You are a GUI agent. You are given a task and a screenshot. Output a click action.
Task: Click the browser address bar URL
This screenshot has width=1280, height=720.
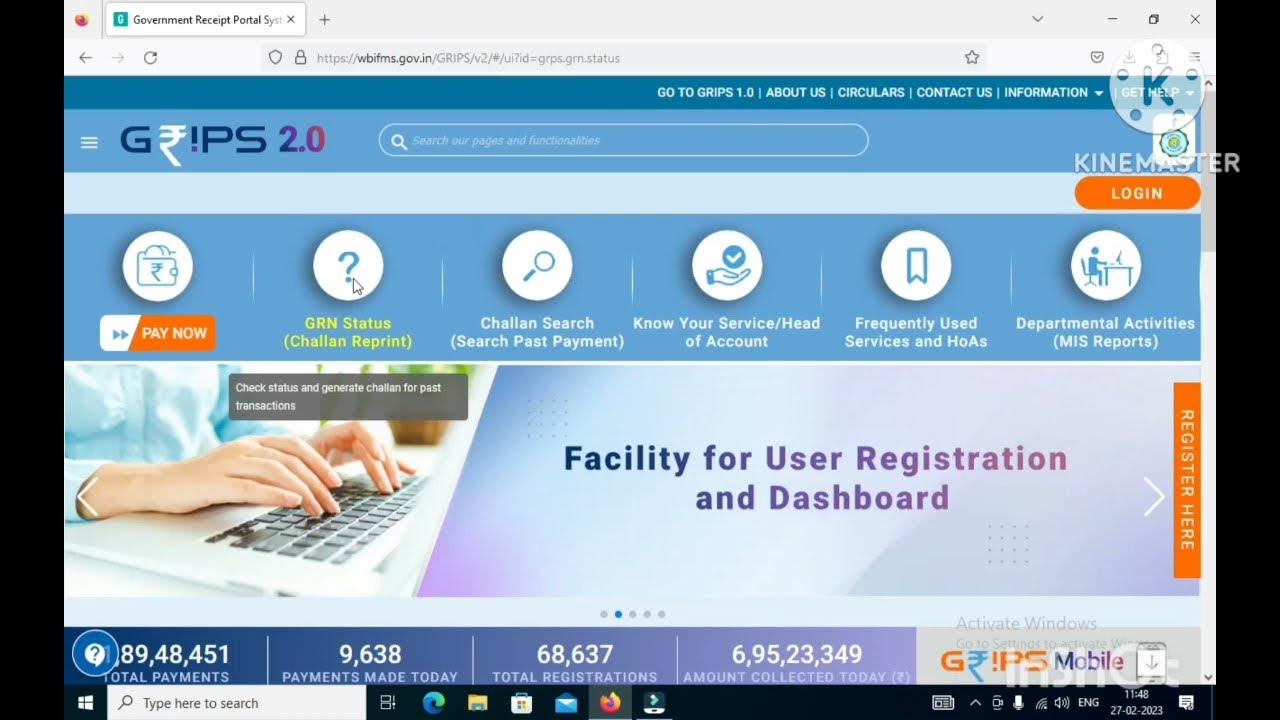coord(468,58)
